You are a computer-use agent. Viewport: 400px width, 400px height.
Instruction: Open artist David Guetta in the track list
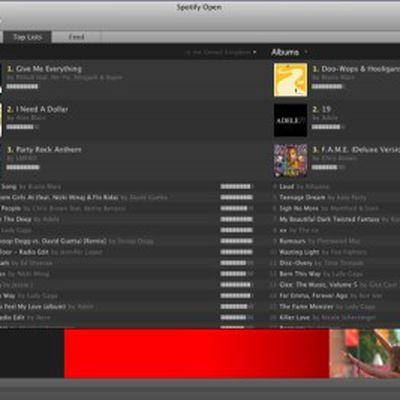pos(148,198)
